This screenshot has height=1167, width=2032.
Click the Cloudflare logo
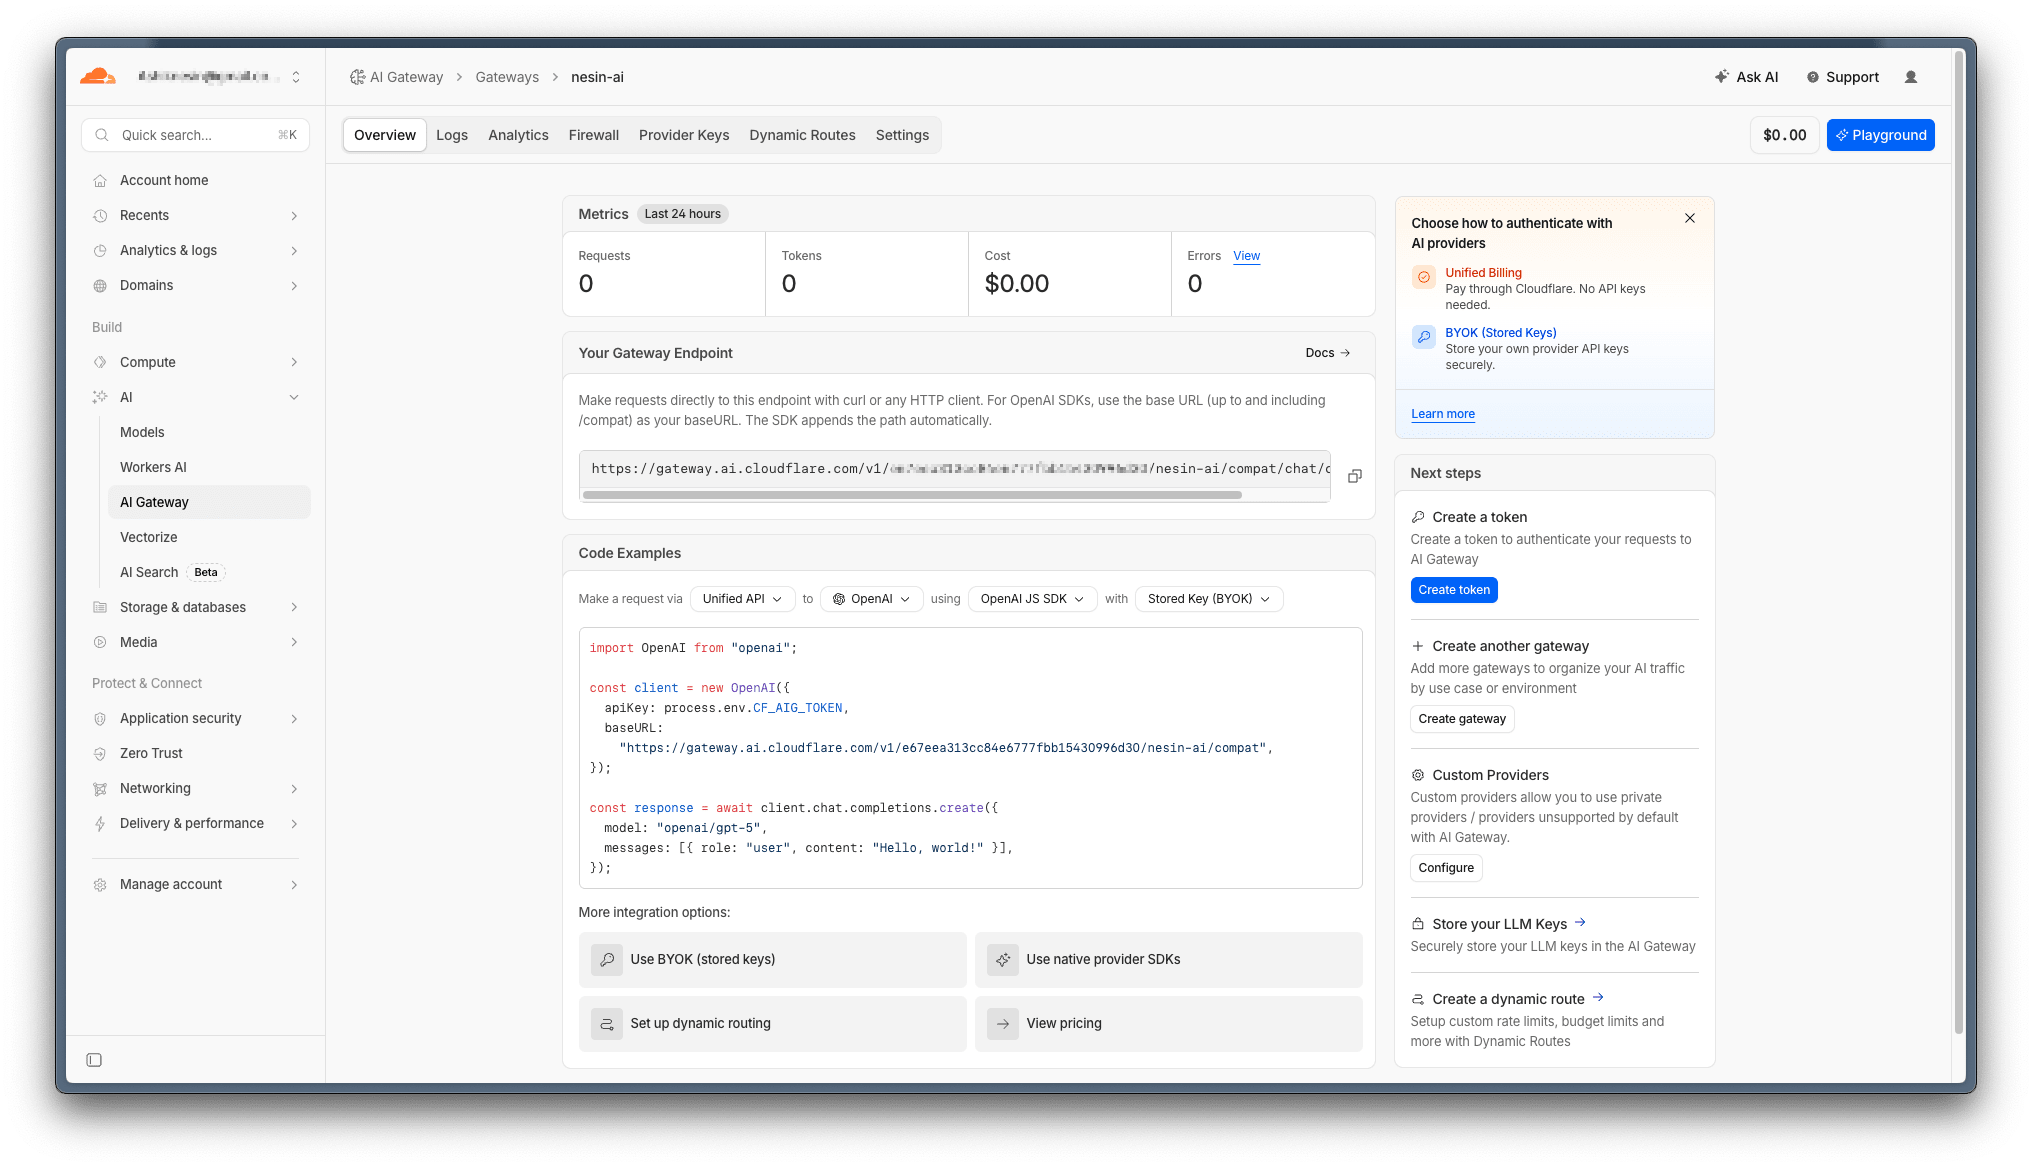click(x=98, y=77)
